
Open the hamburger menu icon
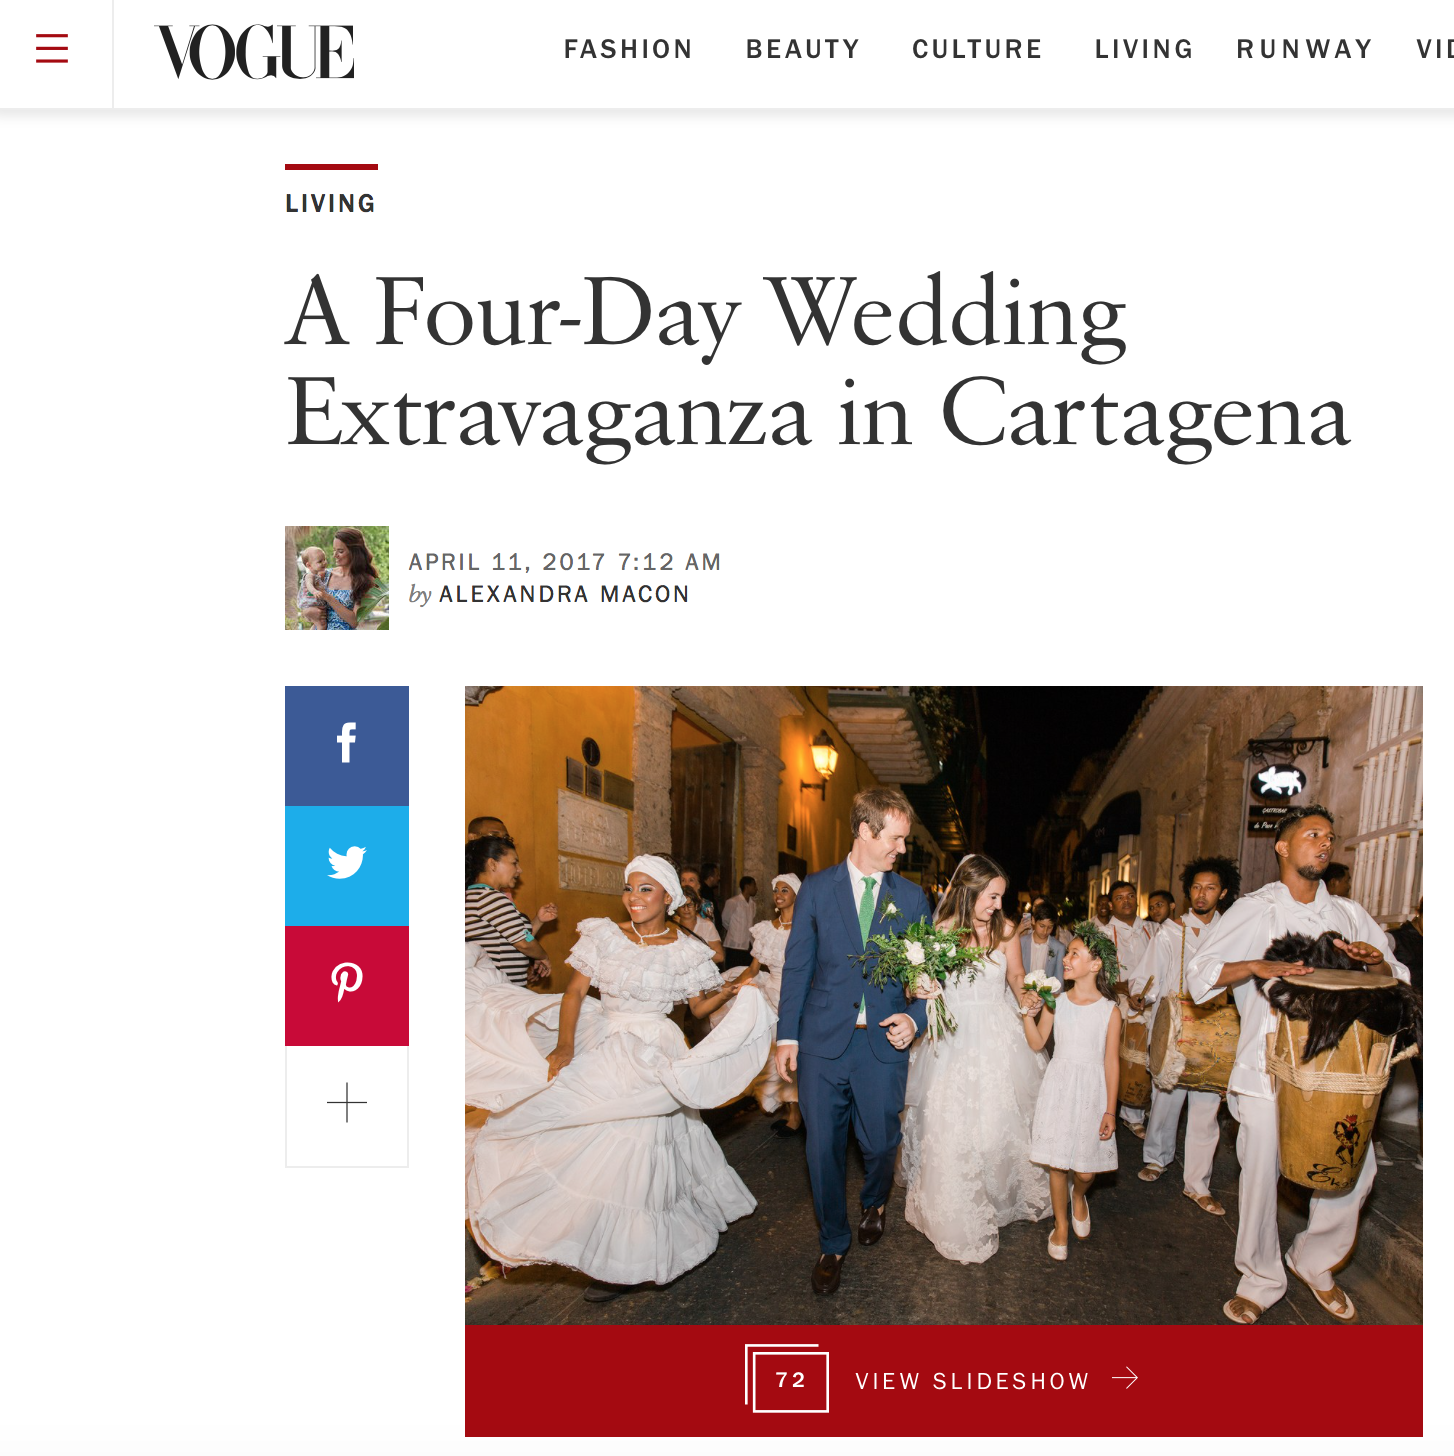pos(52,48)
